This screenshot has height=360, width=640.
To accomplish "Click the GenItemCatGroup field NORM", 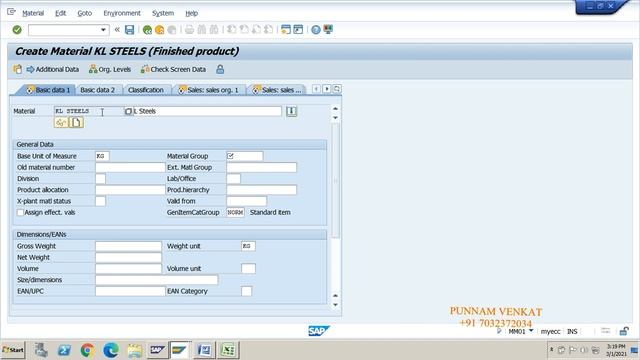I will click(x=236, y=212).
